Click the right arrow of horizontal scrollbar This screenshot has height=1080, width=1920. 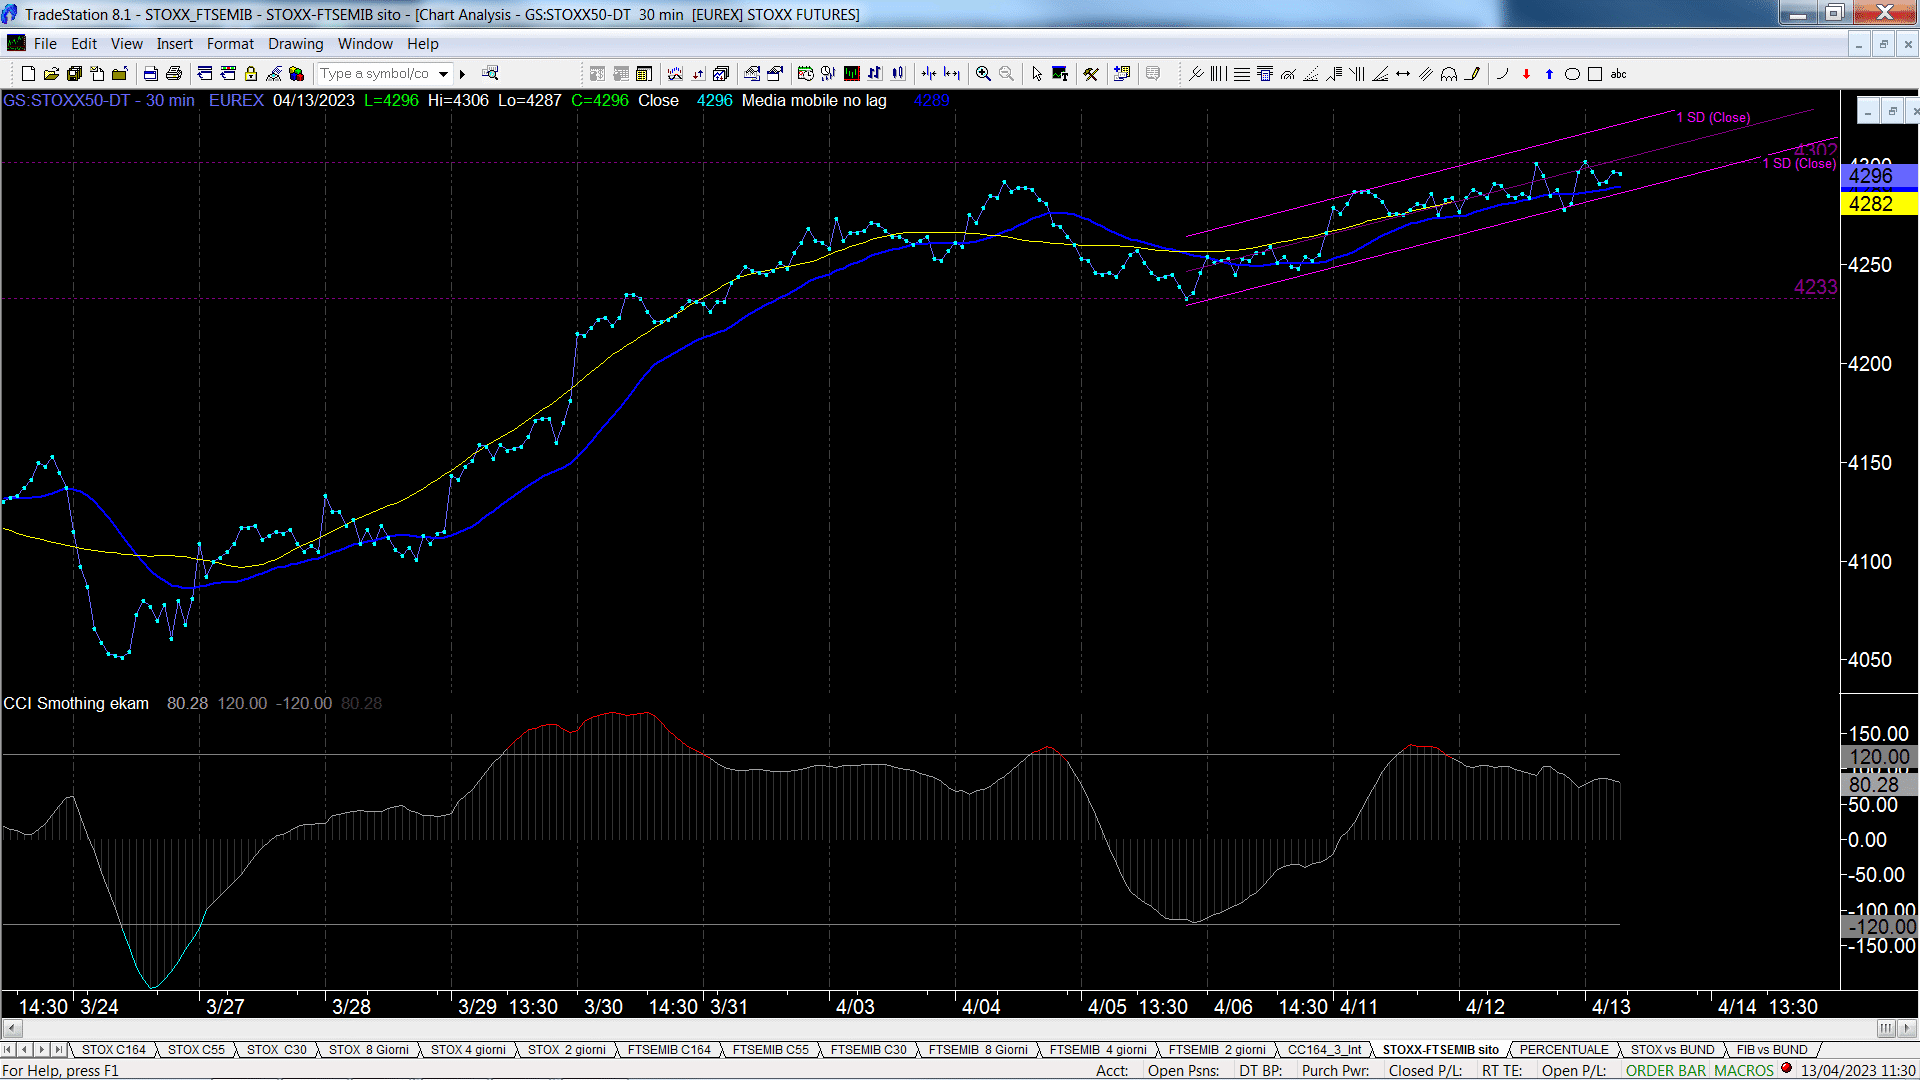point(1907,1028)
